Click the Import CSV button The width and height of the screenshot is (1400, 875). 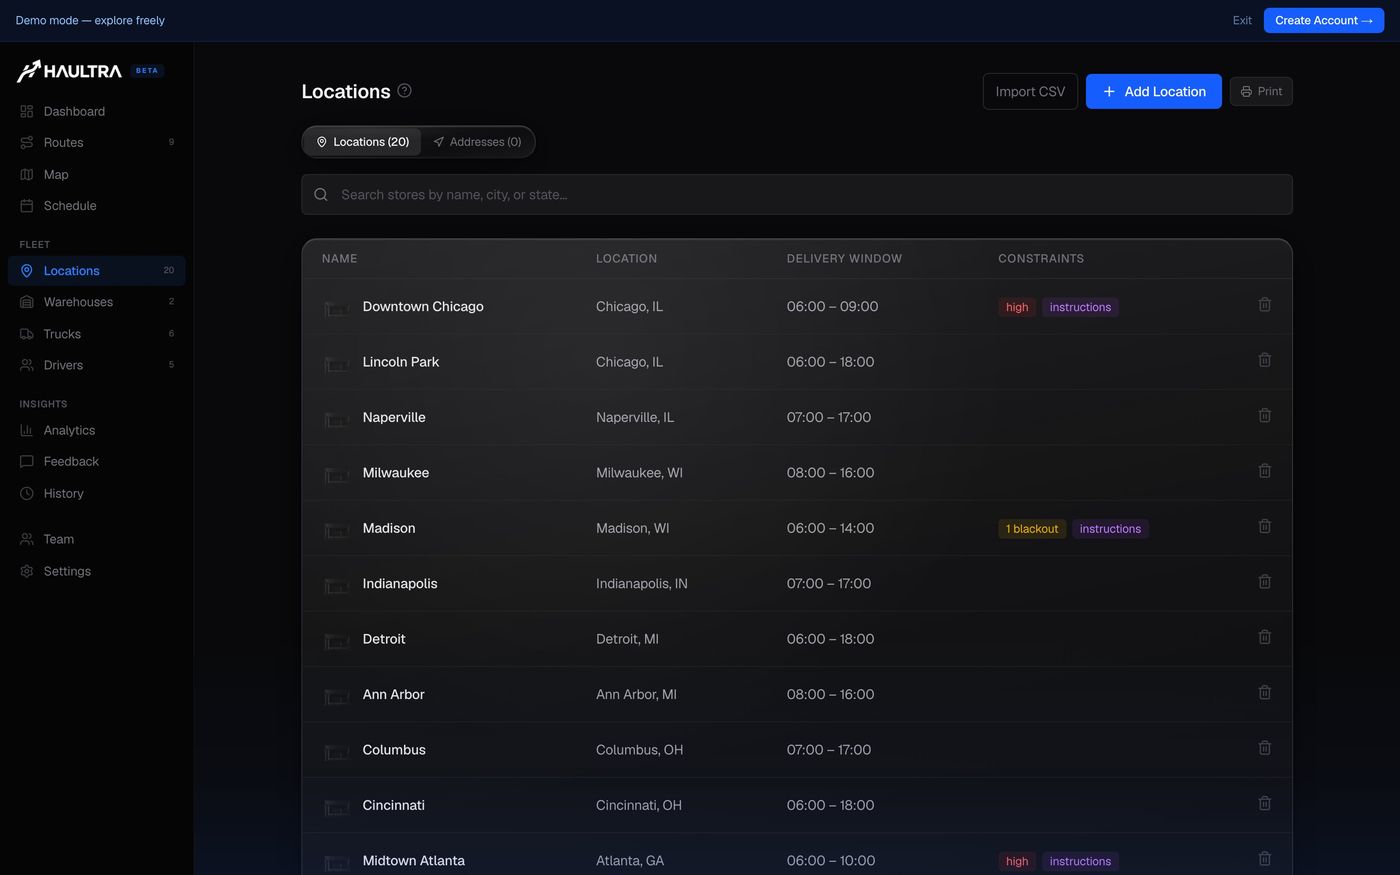pyautogui.click(x=1030, y=91)
